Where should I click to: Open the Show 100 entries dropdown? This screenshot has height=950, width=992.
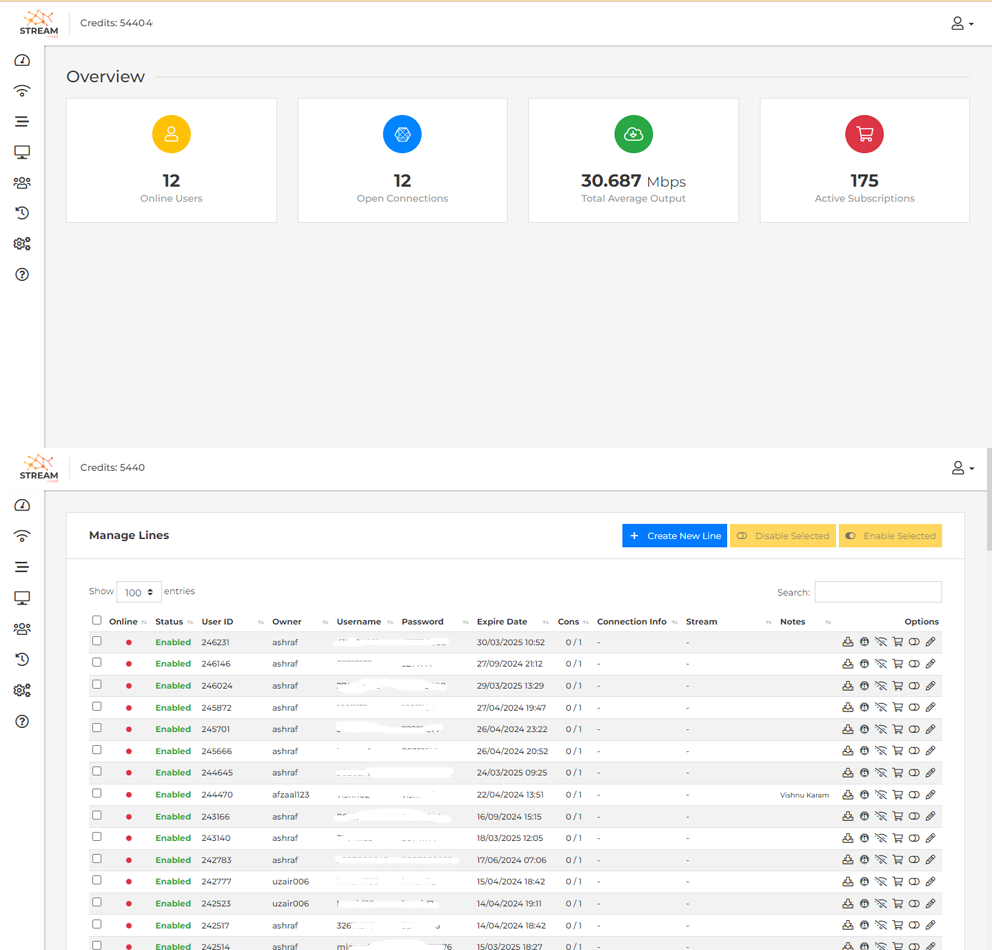(139, 592)
